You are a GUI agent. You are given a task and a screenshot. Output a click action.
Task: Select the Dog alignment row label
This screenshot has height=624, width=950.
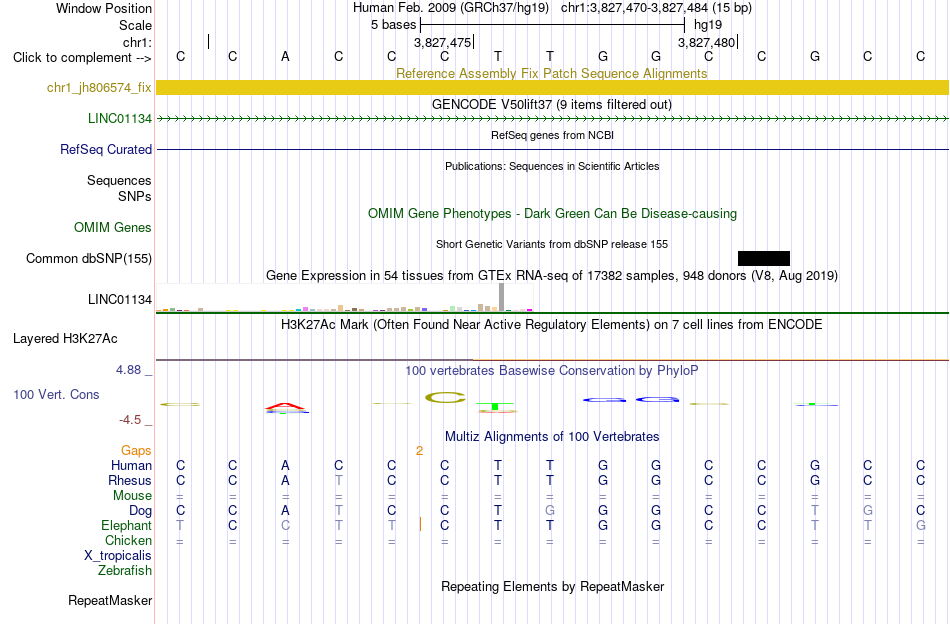coord(140,511)
